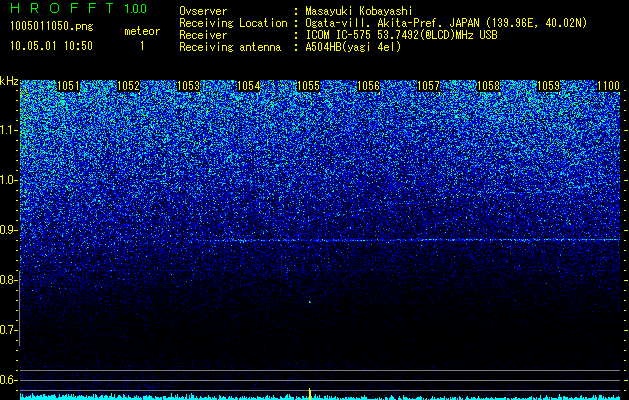
Task: Click the 1100 time marker
Action: pos(609,86)
